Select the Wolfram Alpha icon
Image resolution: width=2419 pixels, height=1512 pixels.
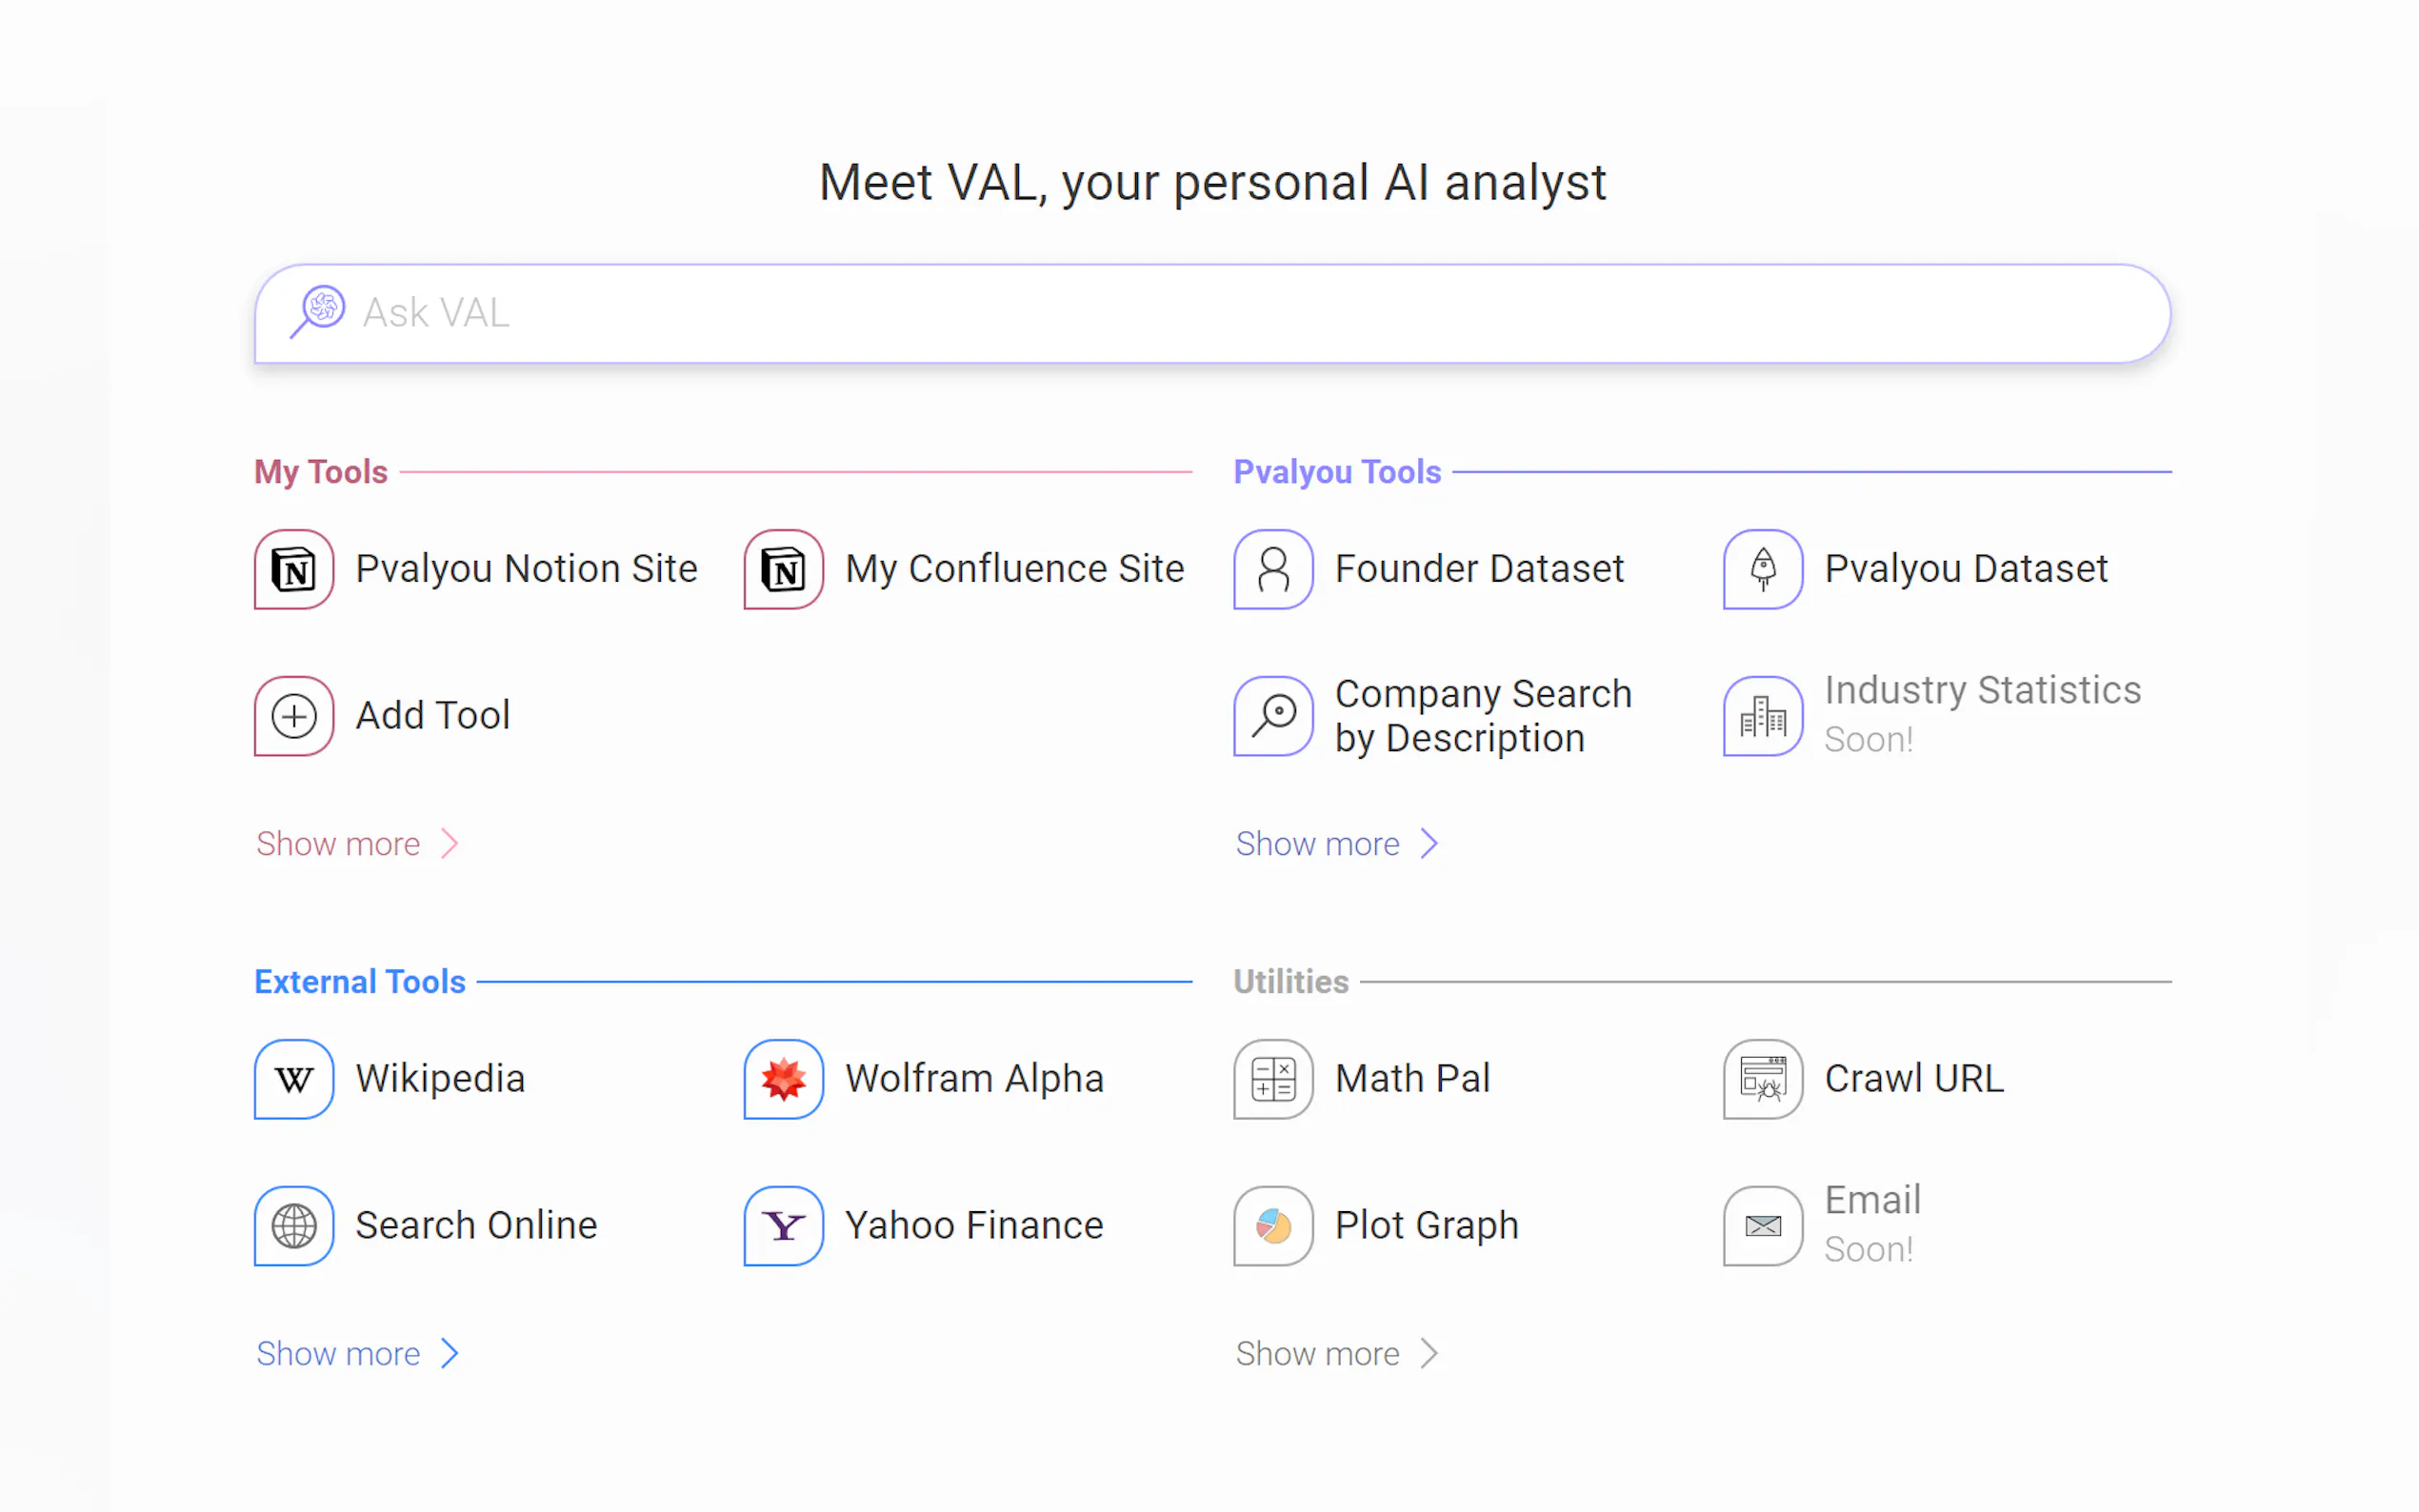[783, 1079]
